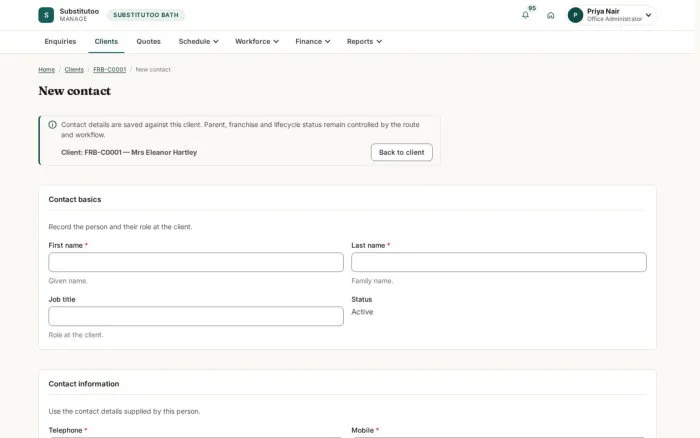
Task: Click the 'Office Administrator' role text
Action: pos(614,19)
